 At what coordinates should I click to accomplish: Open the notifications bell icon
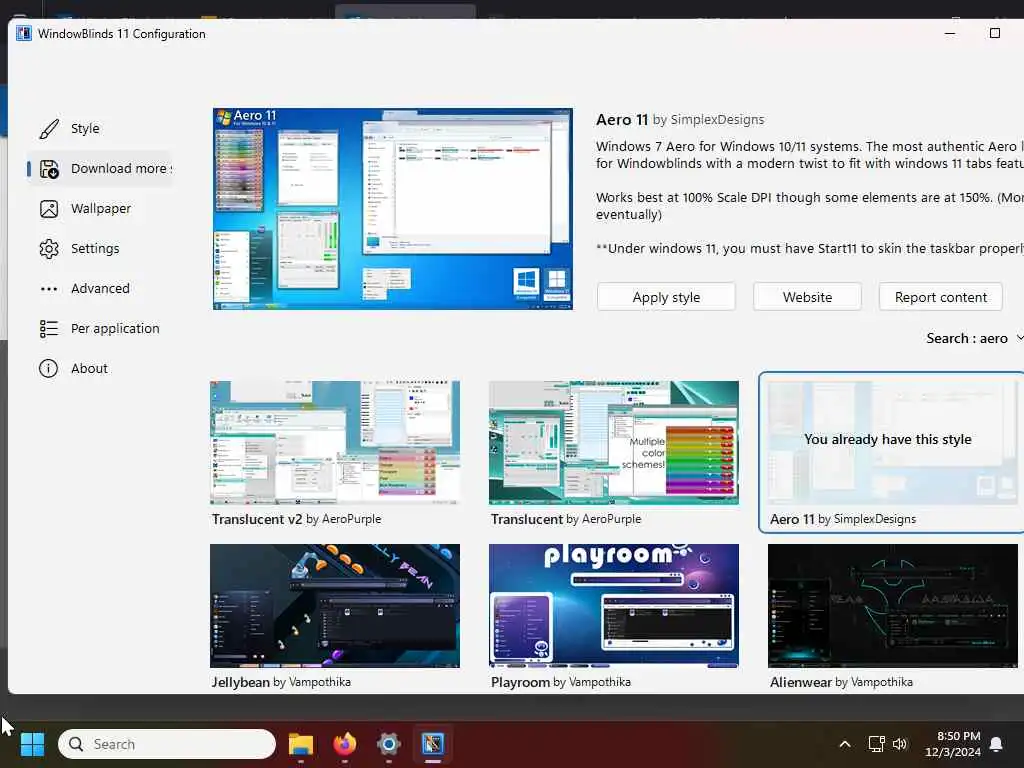997,744
